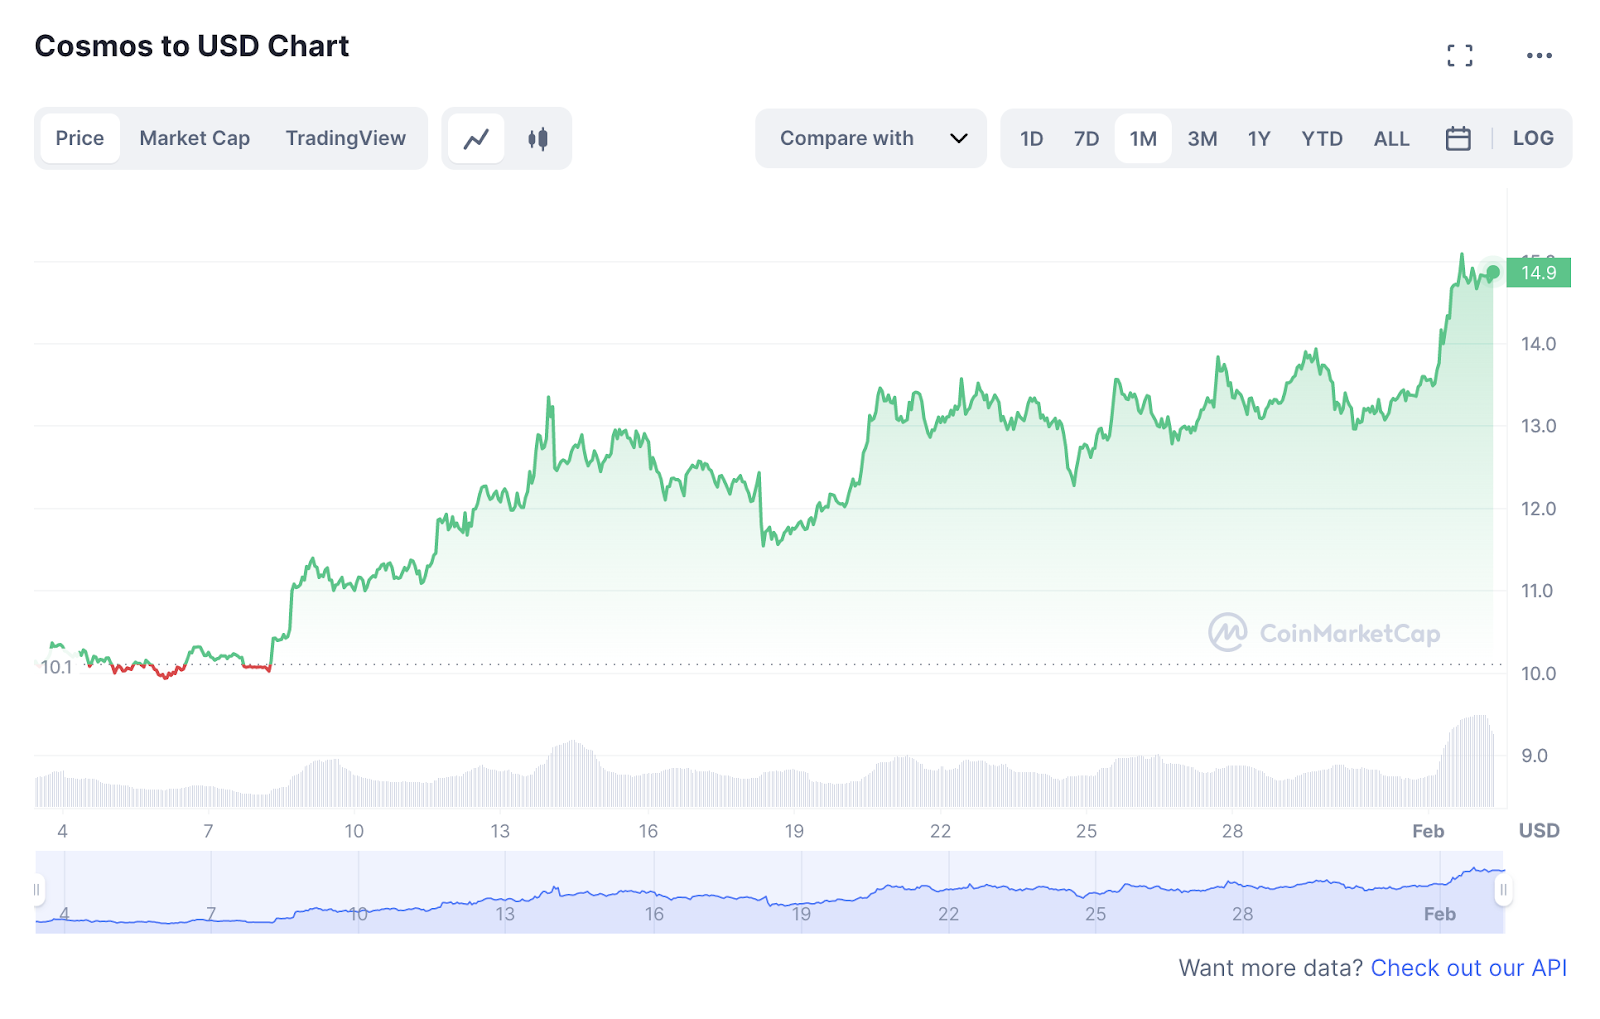Open the TradingView tab

[x=345, y=138]
